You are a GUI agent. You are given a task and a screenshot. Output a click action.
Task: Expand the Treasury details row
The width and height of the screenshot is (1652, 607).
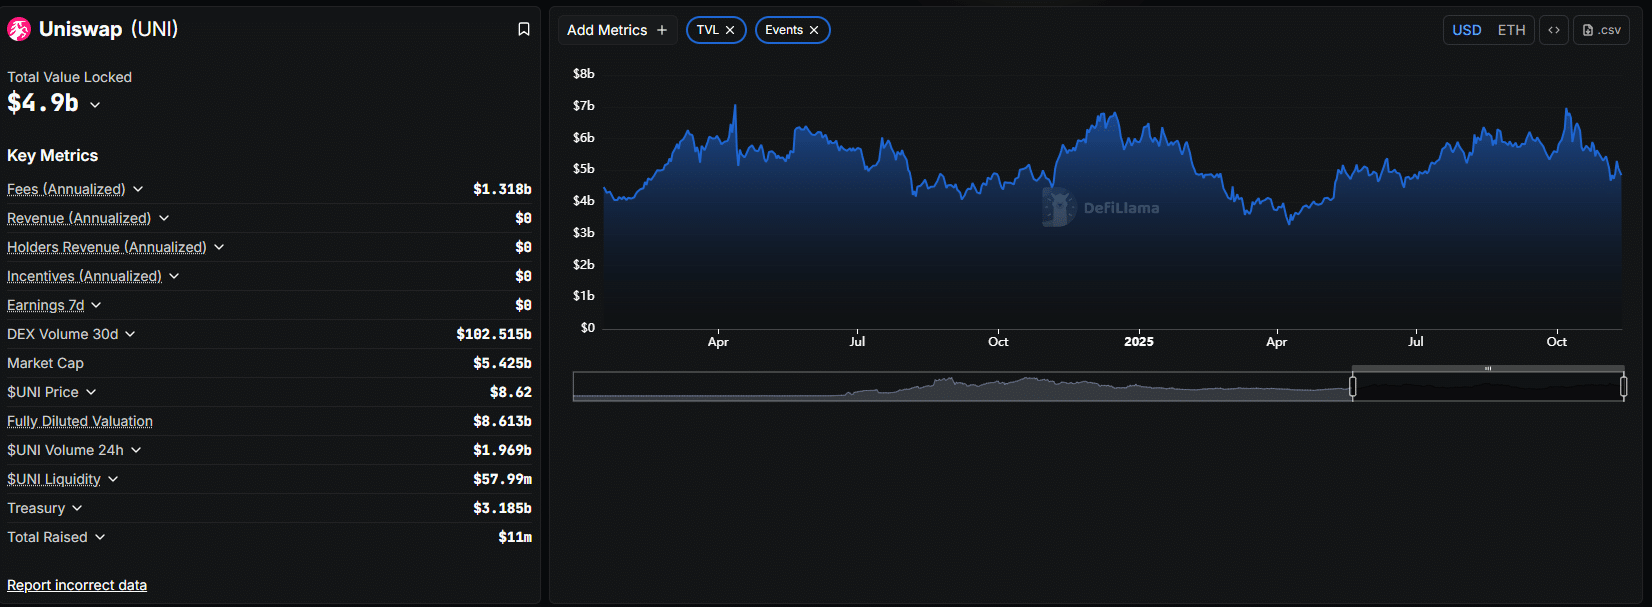point(77,508)
